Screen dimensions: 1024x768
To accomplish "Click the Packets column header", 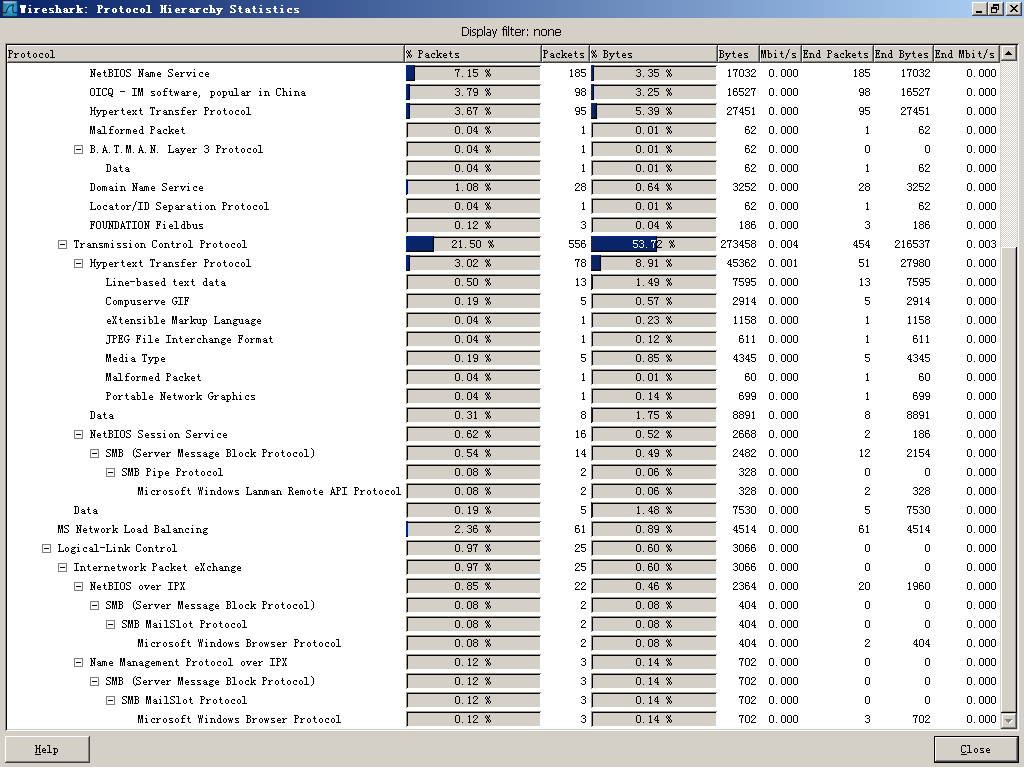I will tap(566, 54).
